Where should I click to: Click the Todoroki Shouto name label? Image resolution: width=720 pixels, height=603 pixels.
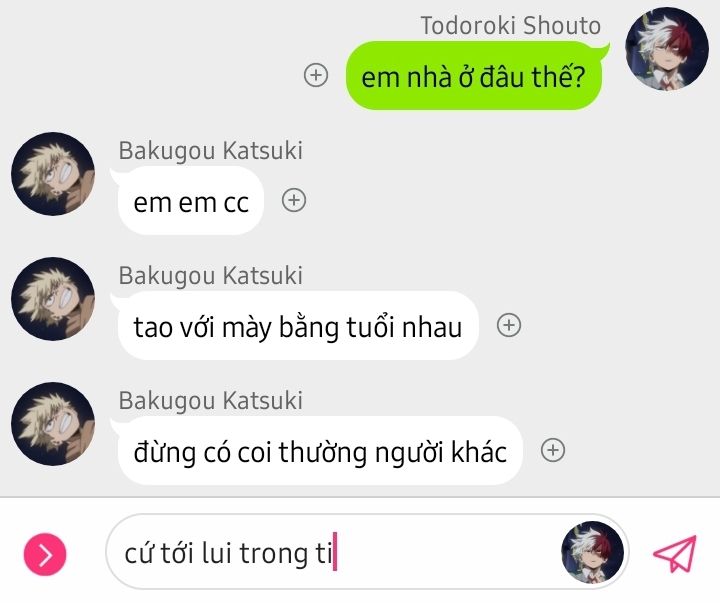[511, 25]
